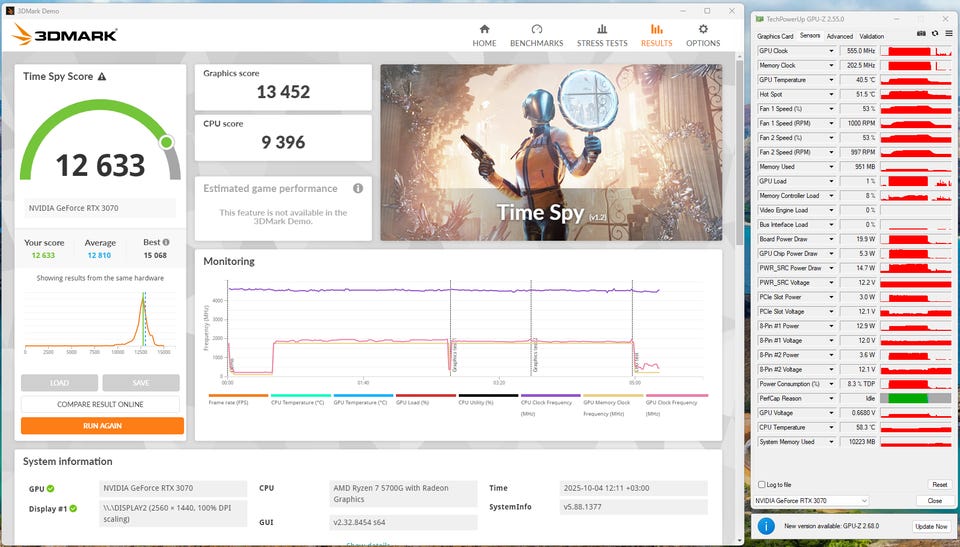Click the GPU Load (%) legend color bar

[x=426, y=396]
